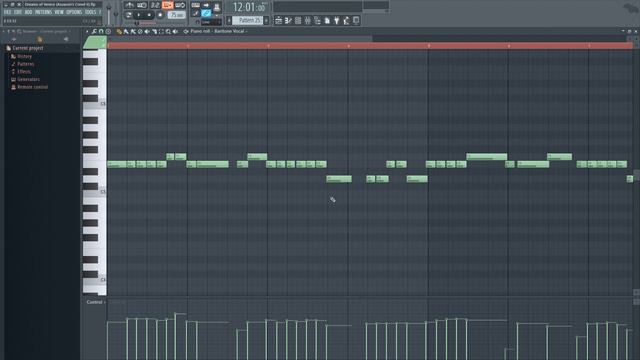Open the Channel rack from toolbar
The width and height of the screenshot is (640, 360).
click(298, 20)
